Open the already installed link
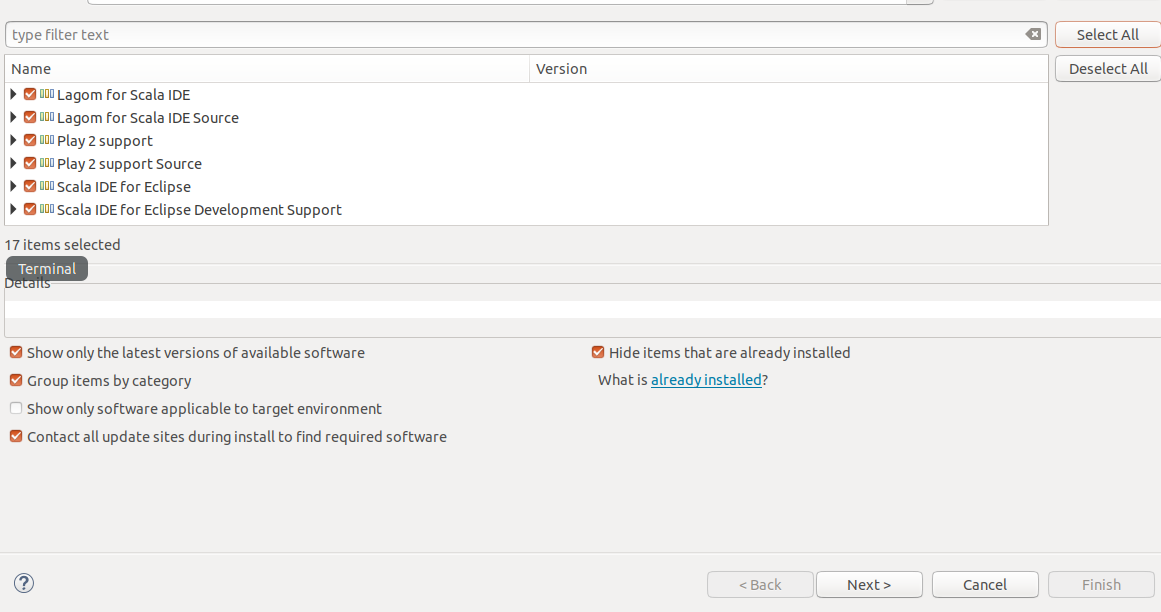 tap(706, 380)
